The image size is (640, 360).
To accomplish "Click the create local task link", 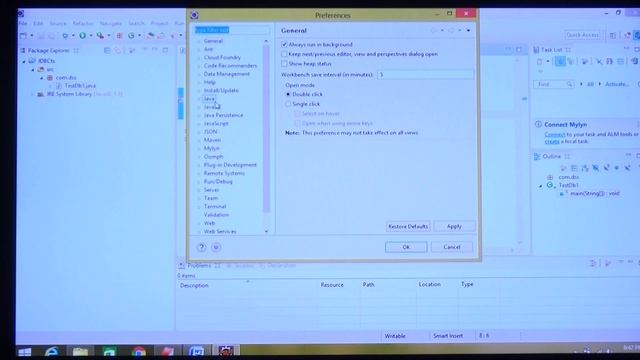I will click(x=552, y=141).
